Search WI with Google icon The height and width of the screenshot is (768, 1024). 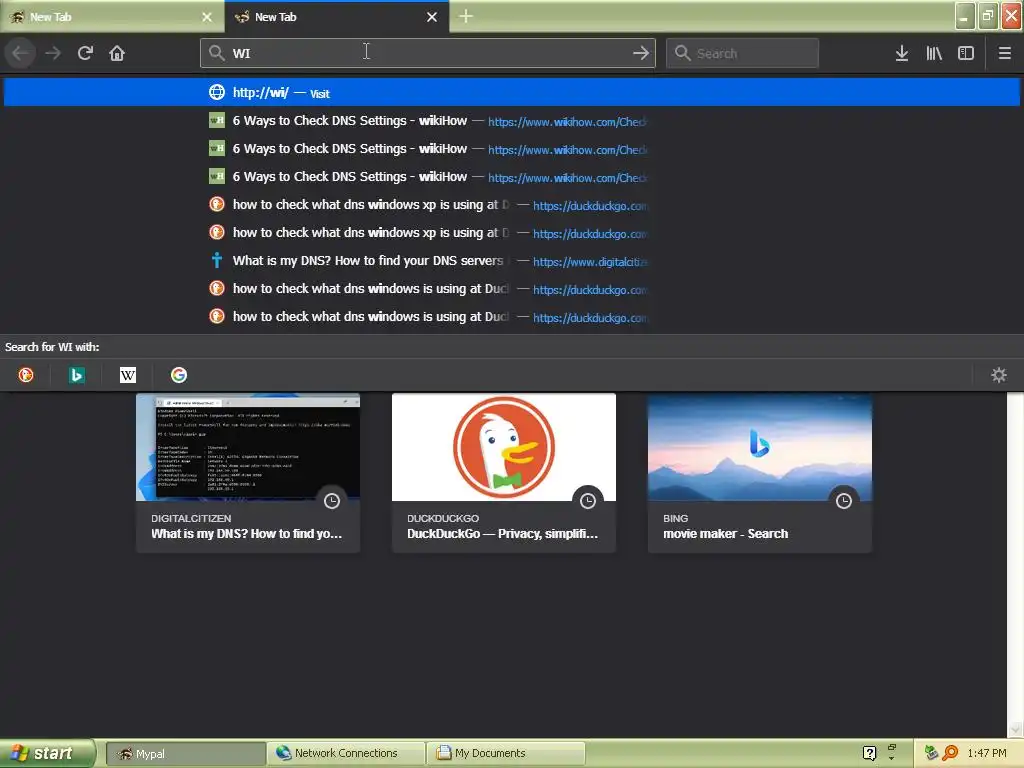pyautogui.click(x=179, y=375)
